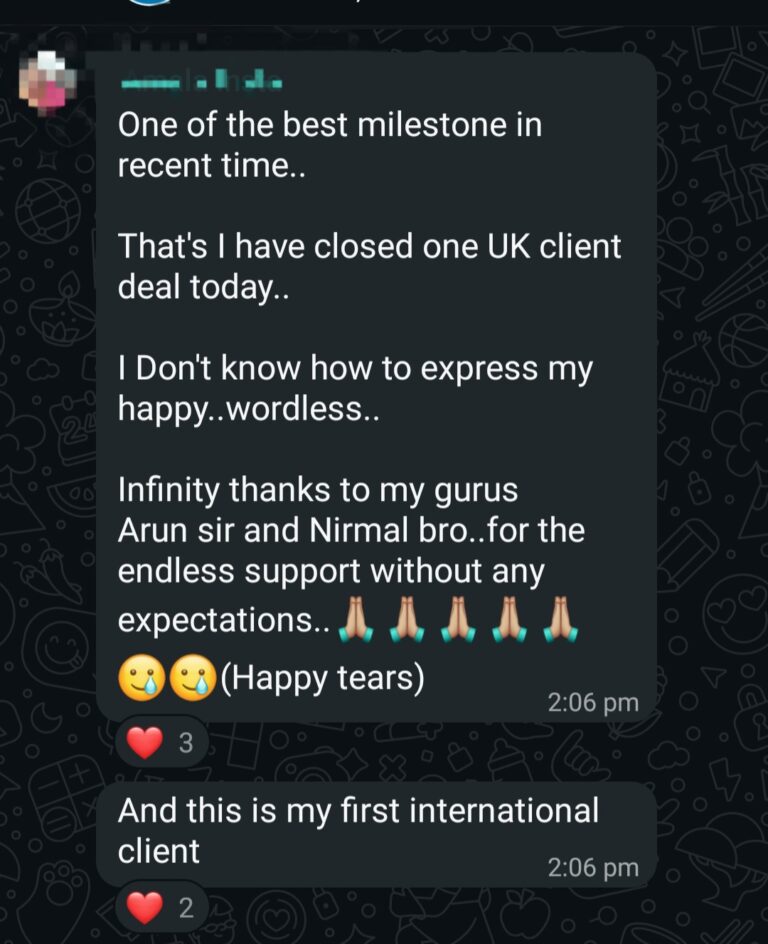The height and width of the screenshot is (944, 768).
Task: Open the sender's blurred profile picture
Action: (48, 83)
